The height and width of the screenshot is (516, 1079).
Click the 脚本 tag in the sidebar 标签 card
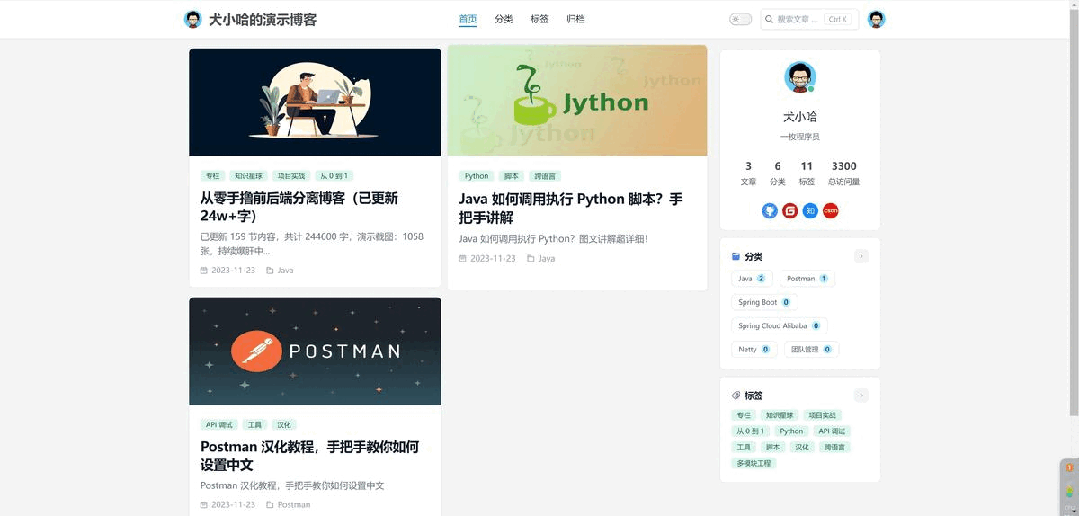click(772, 447)
